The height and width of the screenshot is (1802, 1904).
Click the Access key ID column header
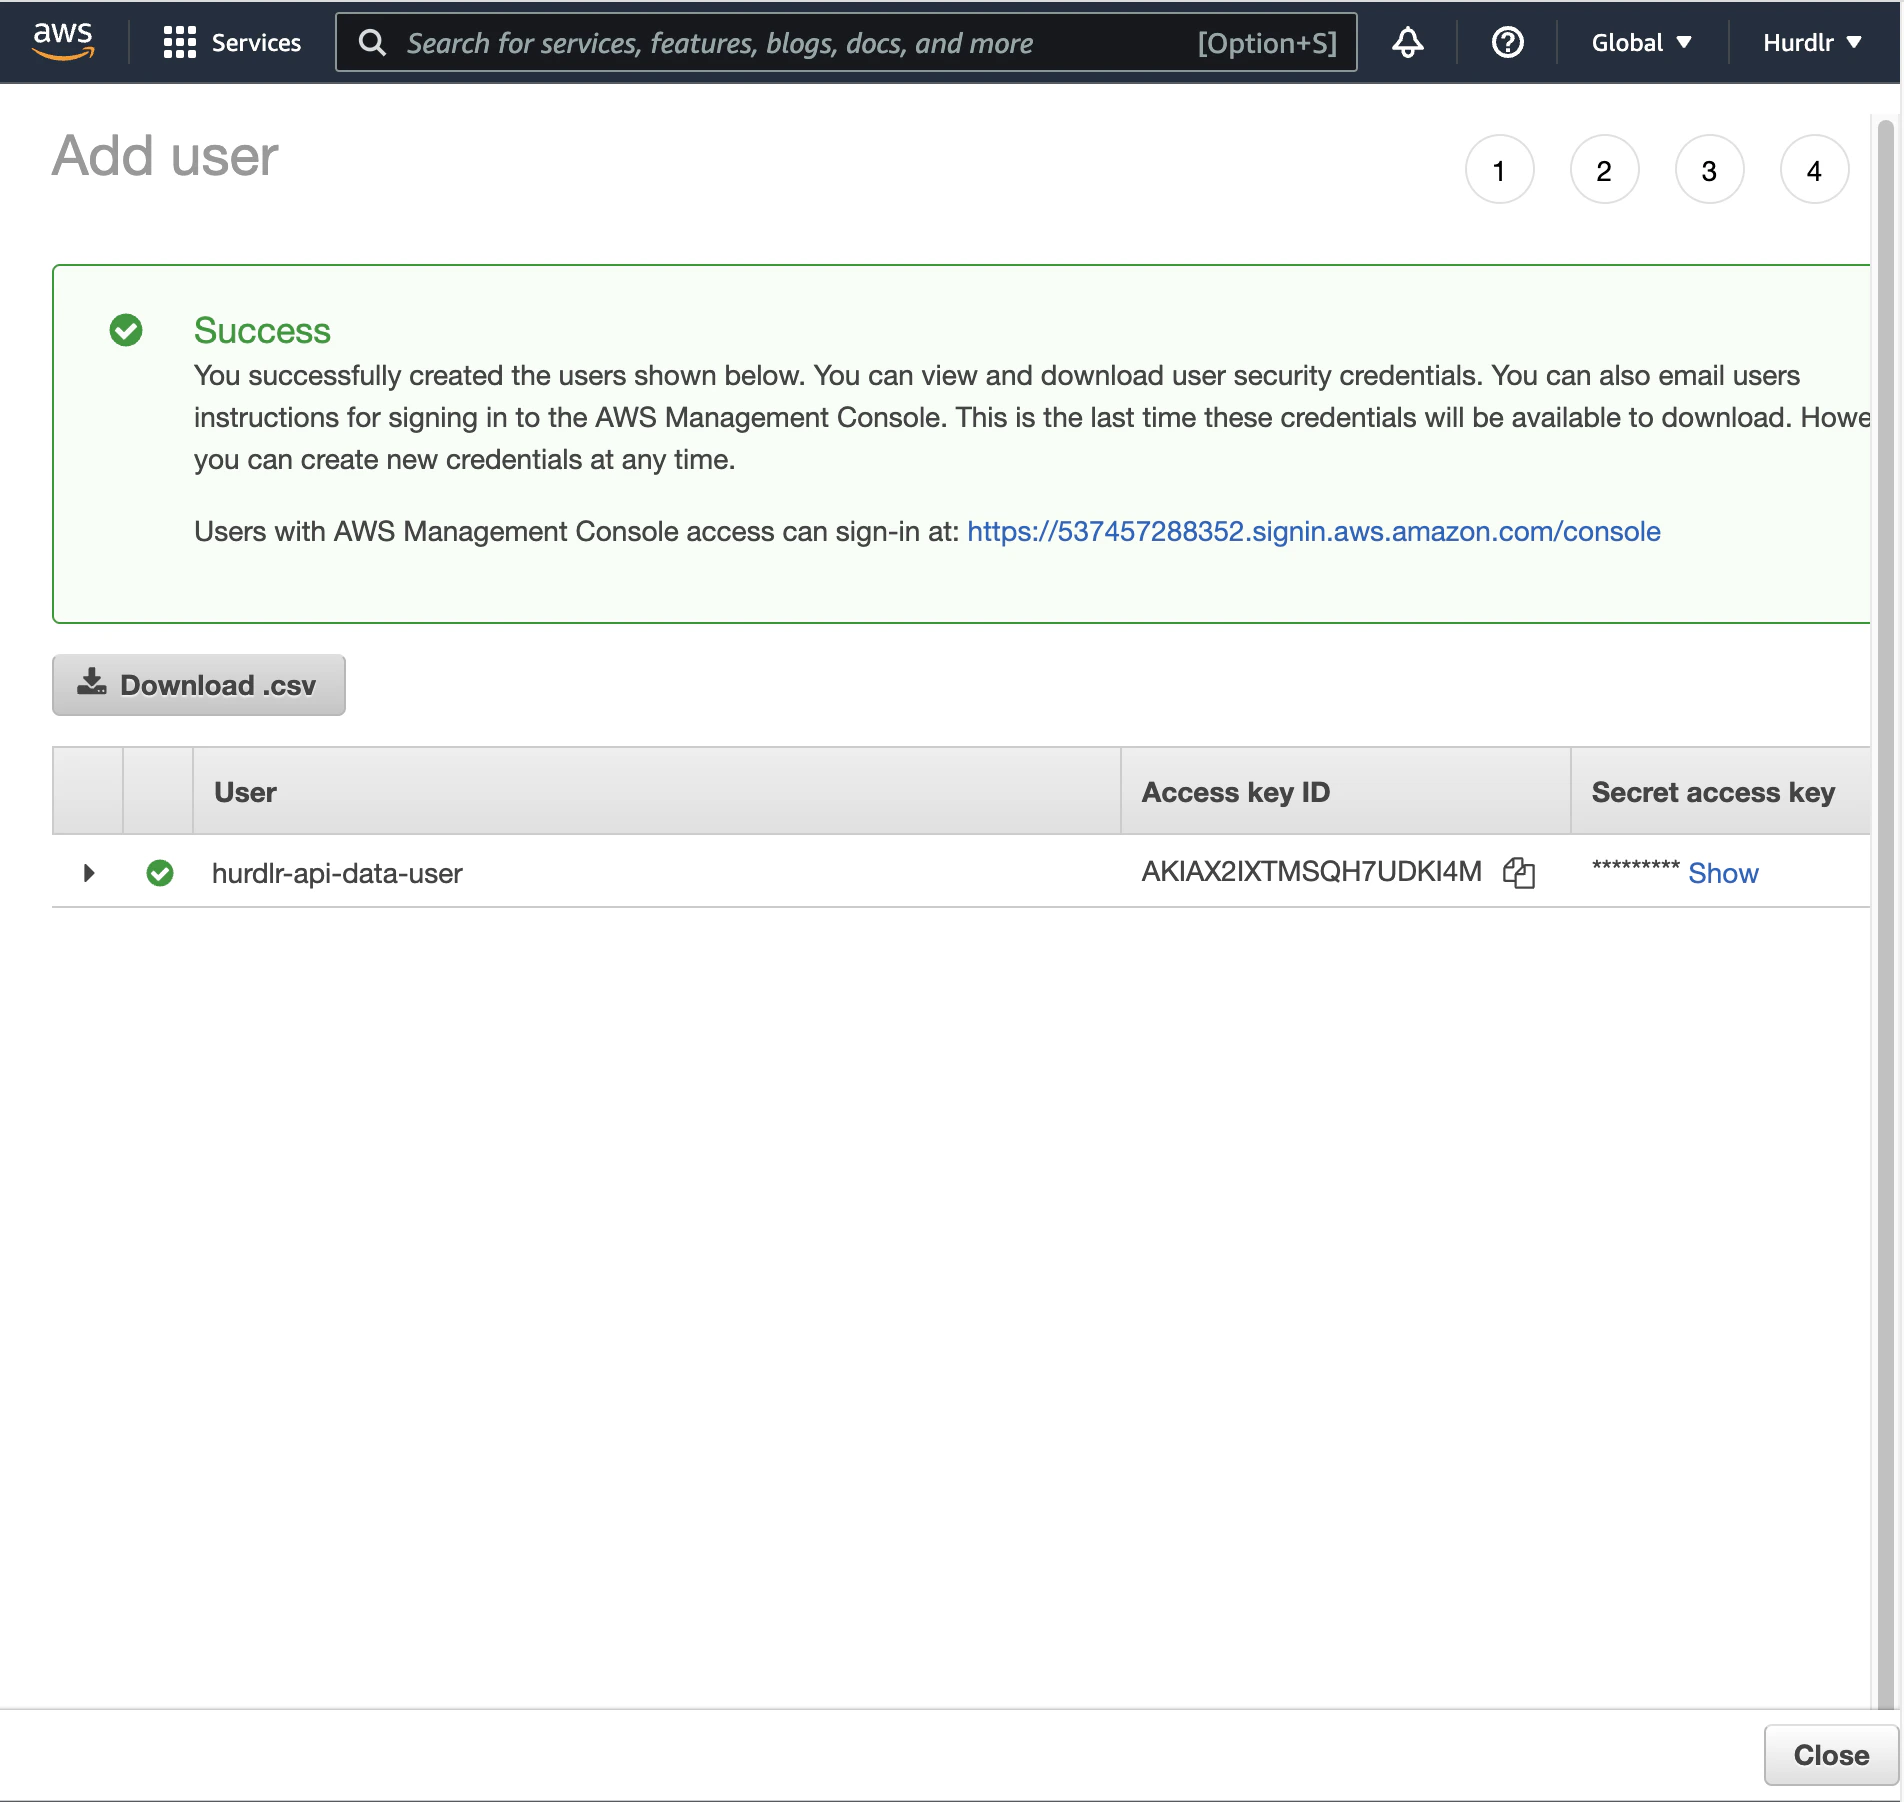(x=1346, y=791)
